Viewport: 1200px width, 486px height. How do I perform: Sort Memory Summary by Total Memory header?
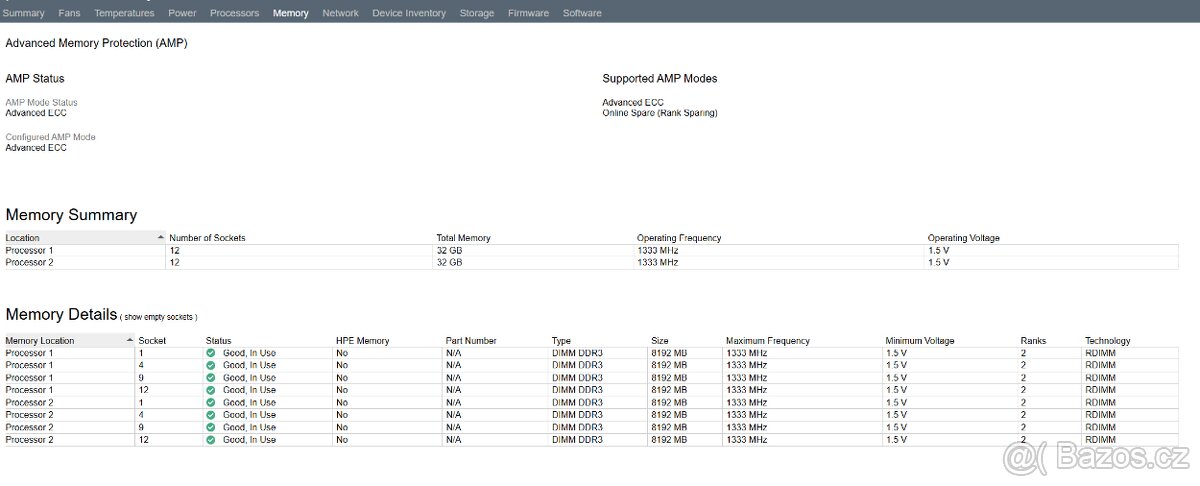point(463,238)
